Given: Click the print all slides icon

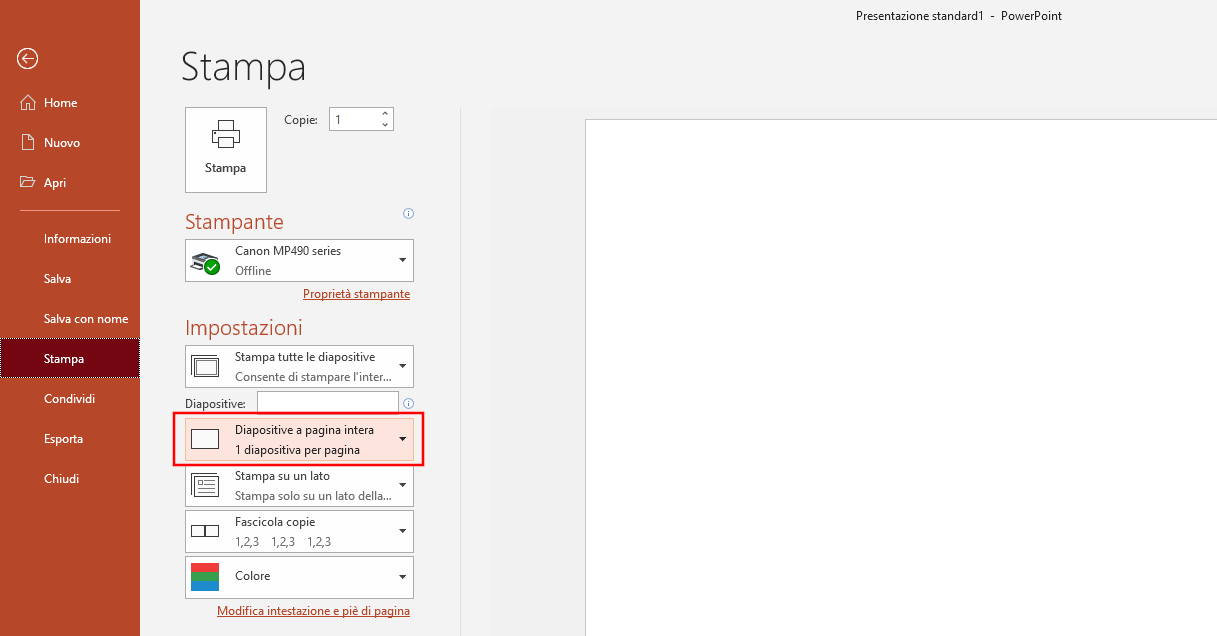Looking at the screenshot, I should (205, 366).
